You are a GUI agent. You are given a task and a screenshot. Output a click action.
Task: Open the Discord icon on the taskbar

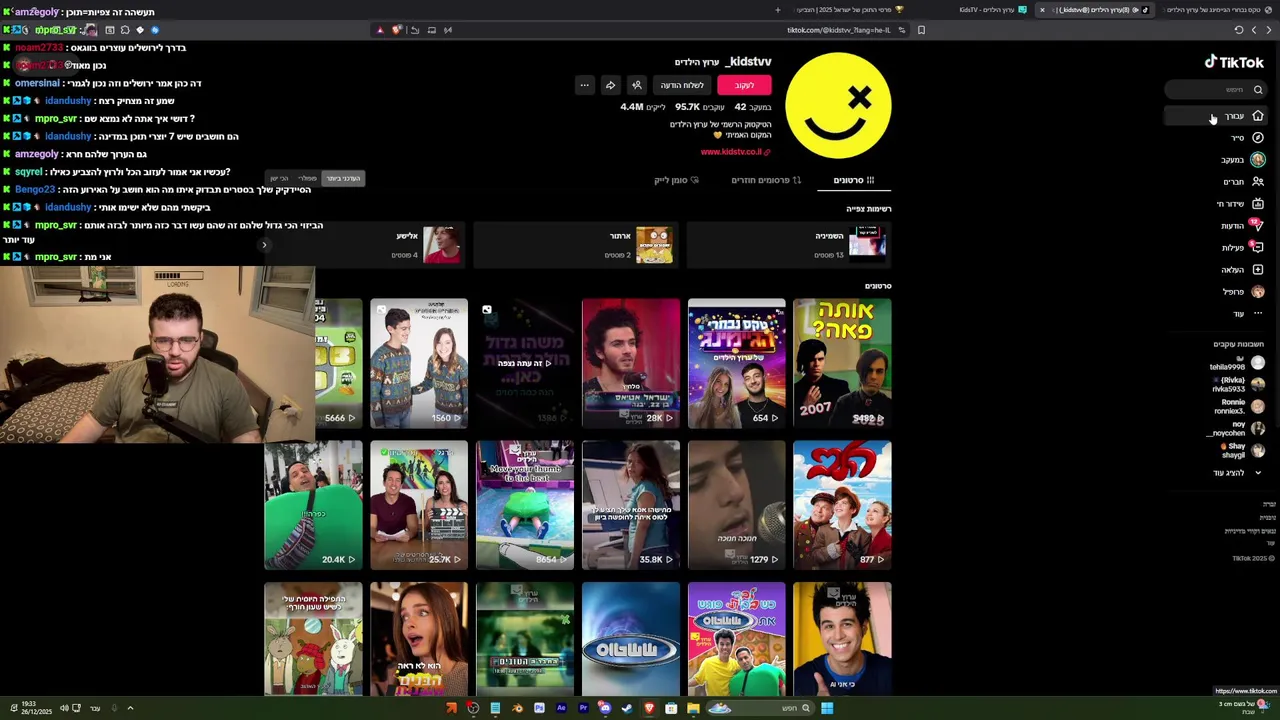point(605,708)
